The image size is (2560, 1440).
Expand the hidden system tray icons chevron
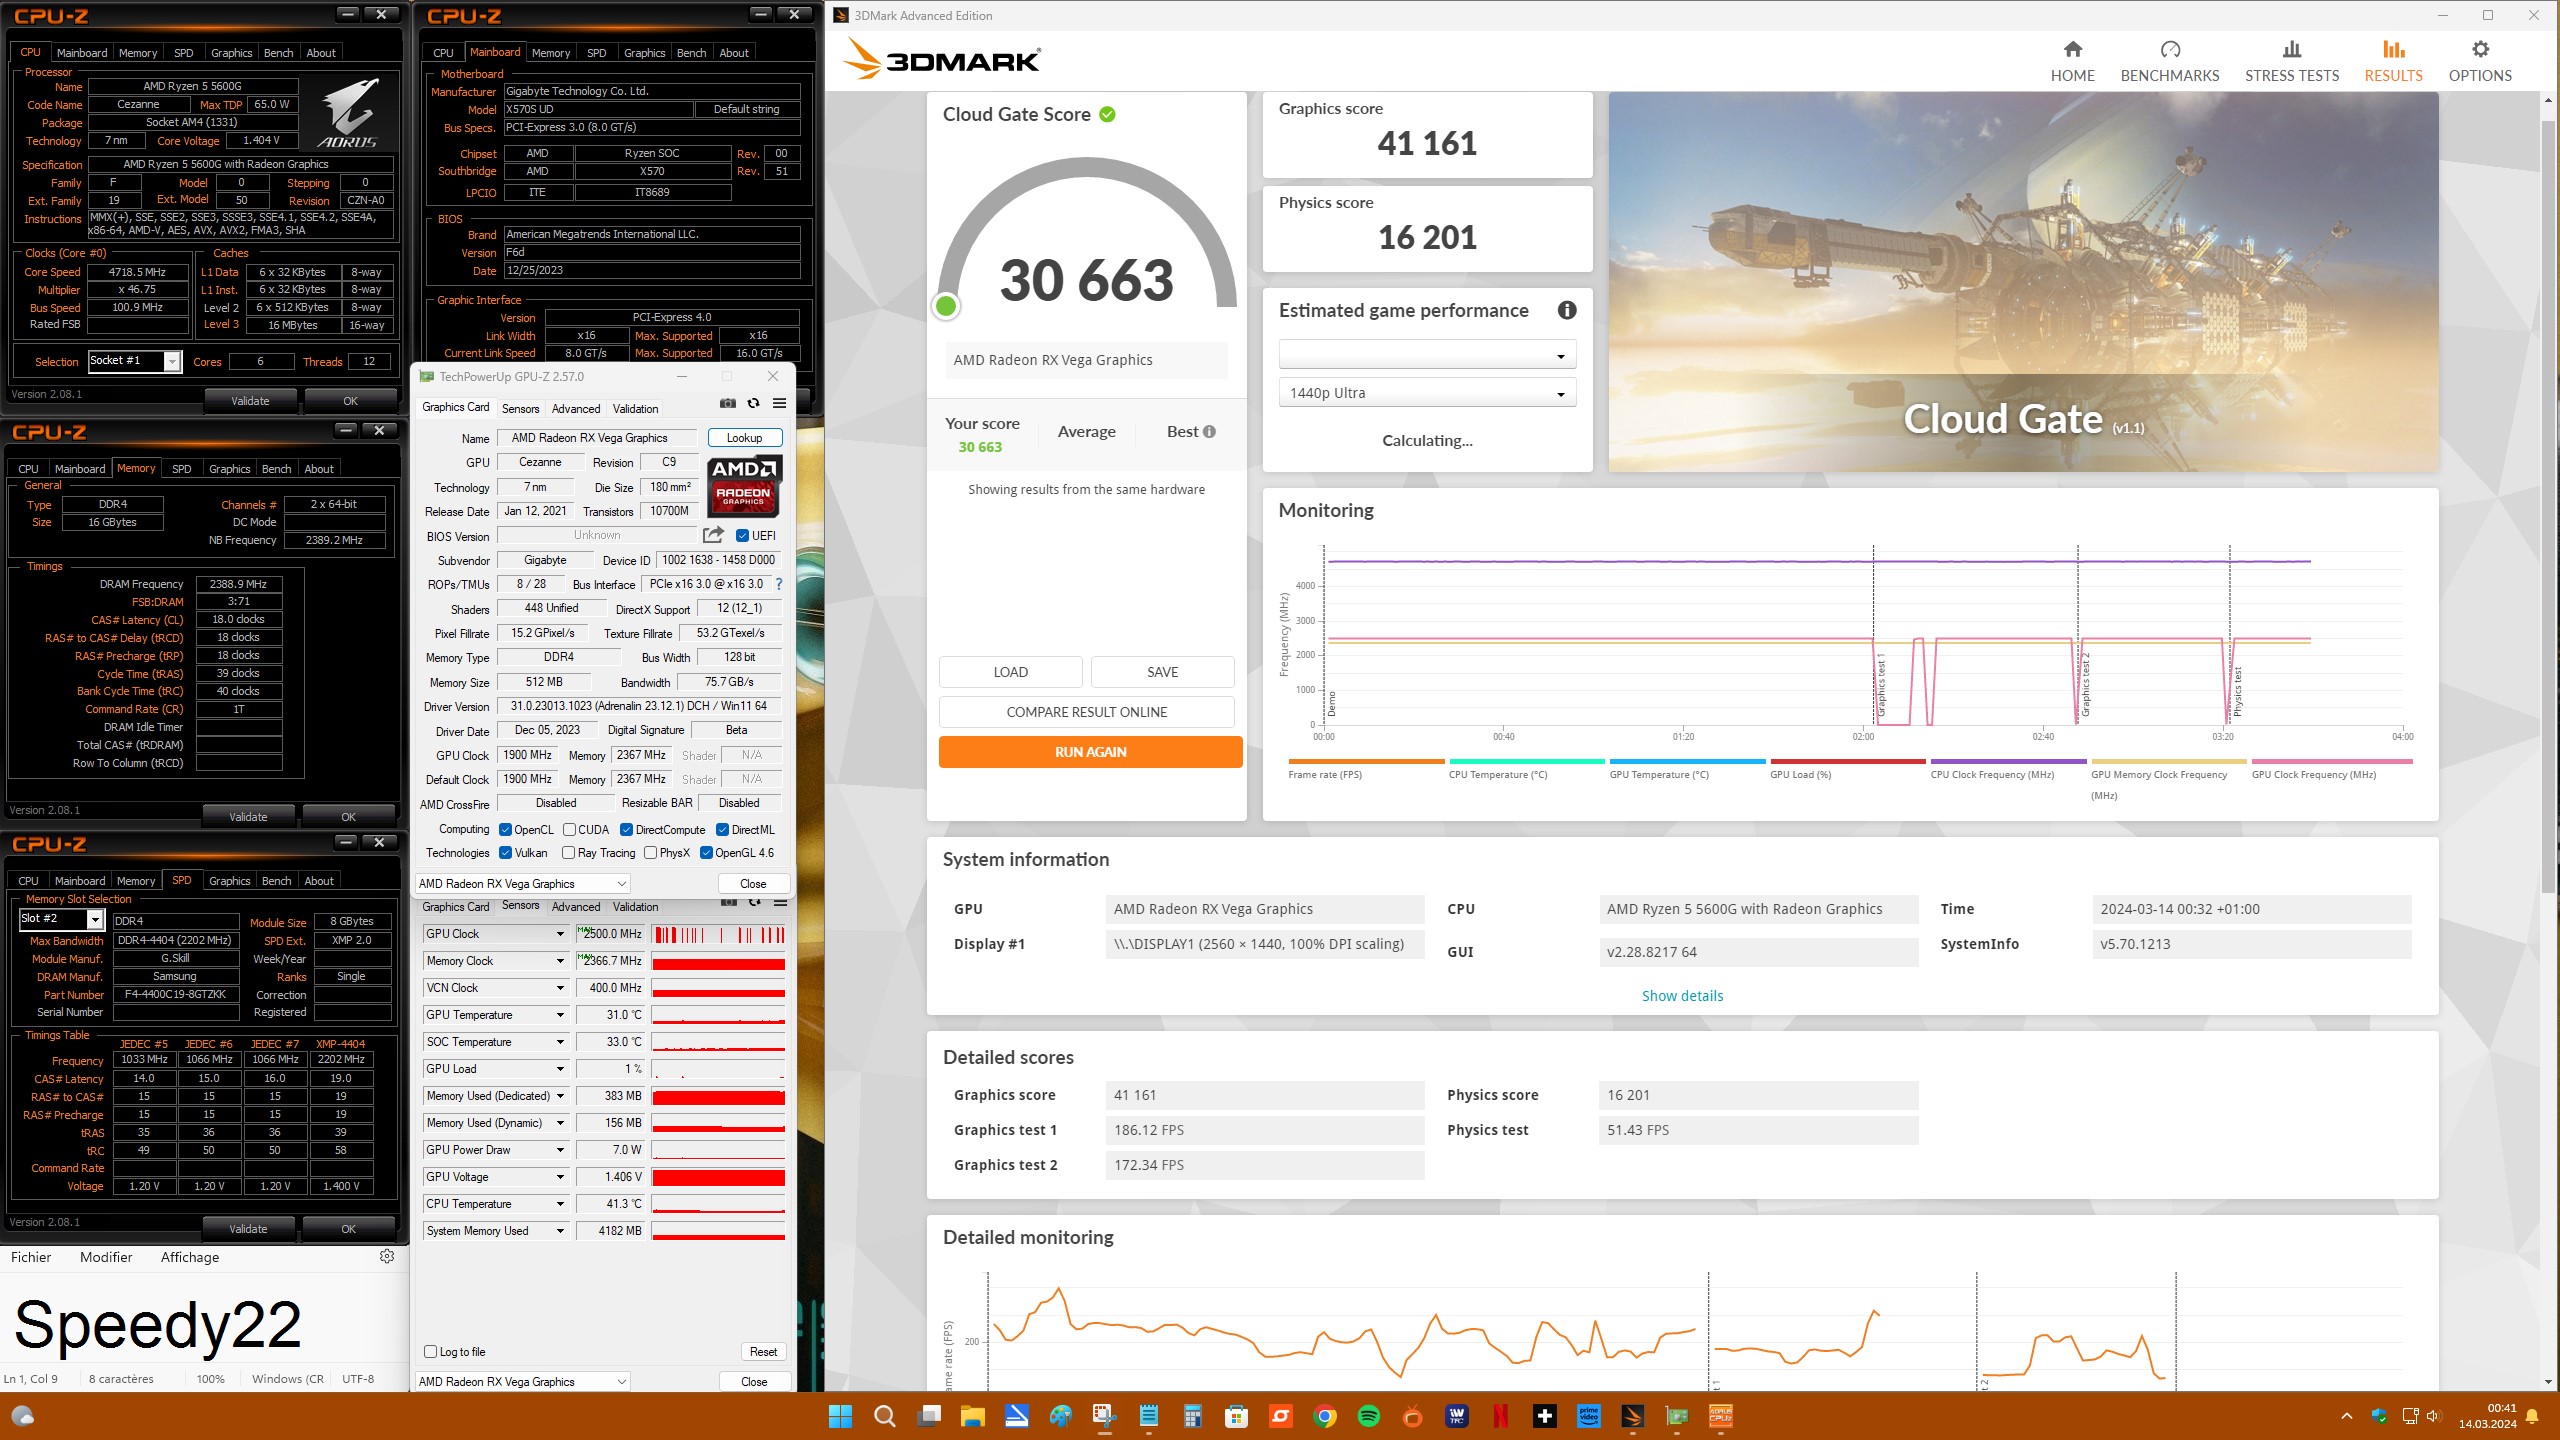point(2346,1416)
